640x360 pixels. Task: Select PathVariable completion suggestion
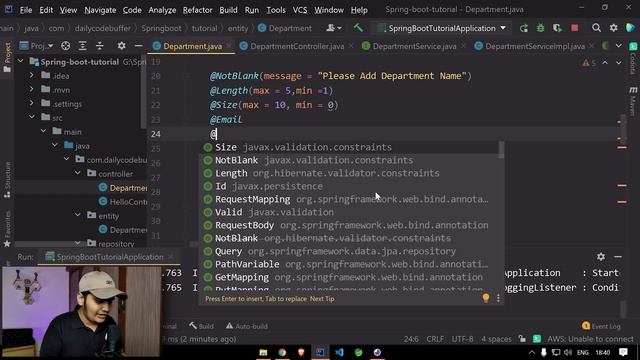(350, 264)
